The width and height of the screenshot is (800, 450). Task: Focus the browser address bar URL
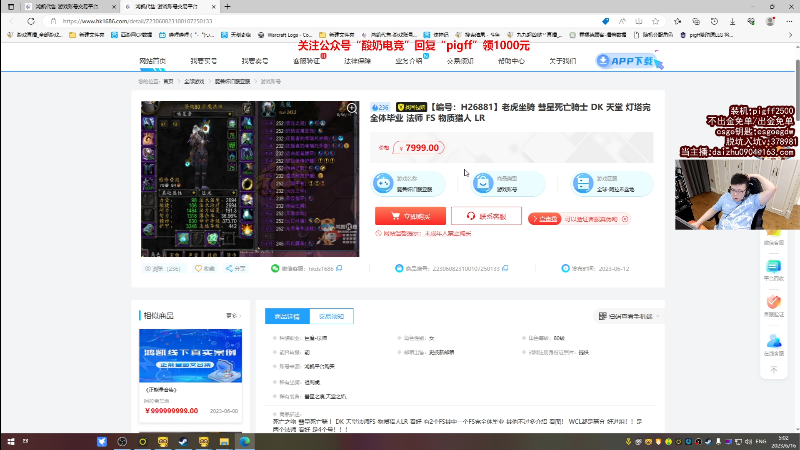(x=138, y=21)
